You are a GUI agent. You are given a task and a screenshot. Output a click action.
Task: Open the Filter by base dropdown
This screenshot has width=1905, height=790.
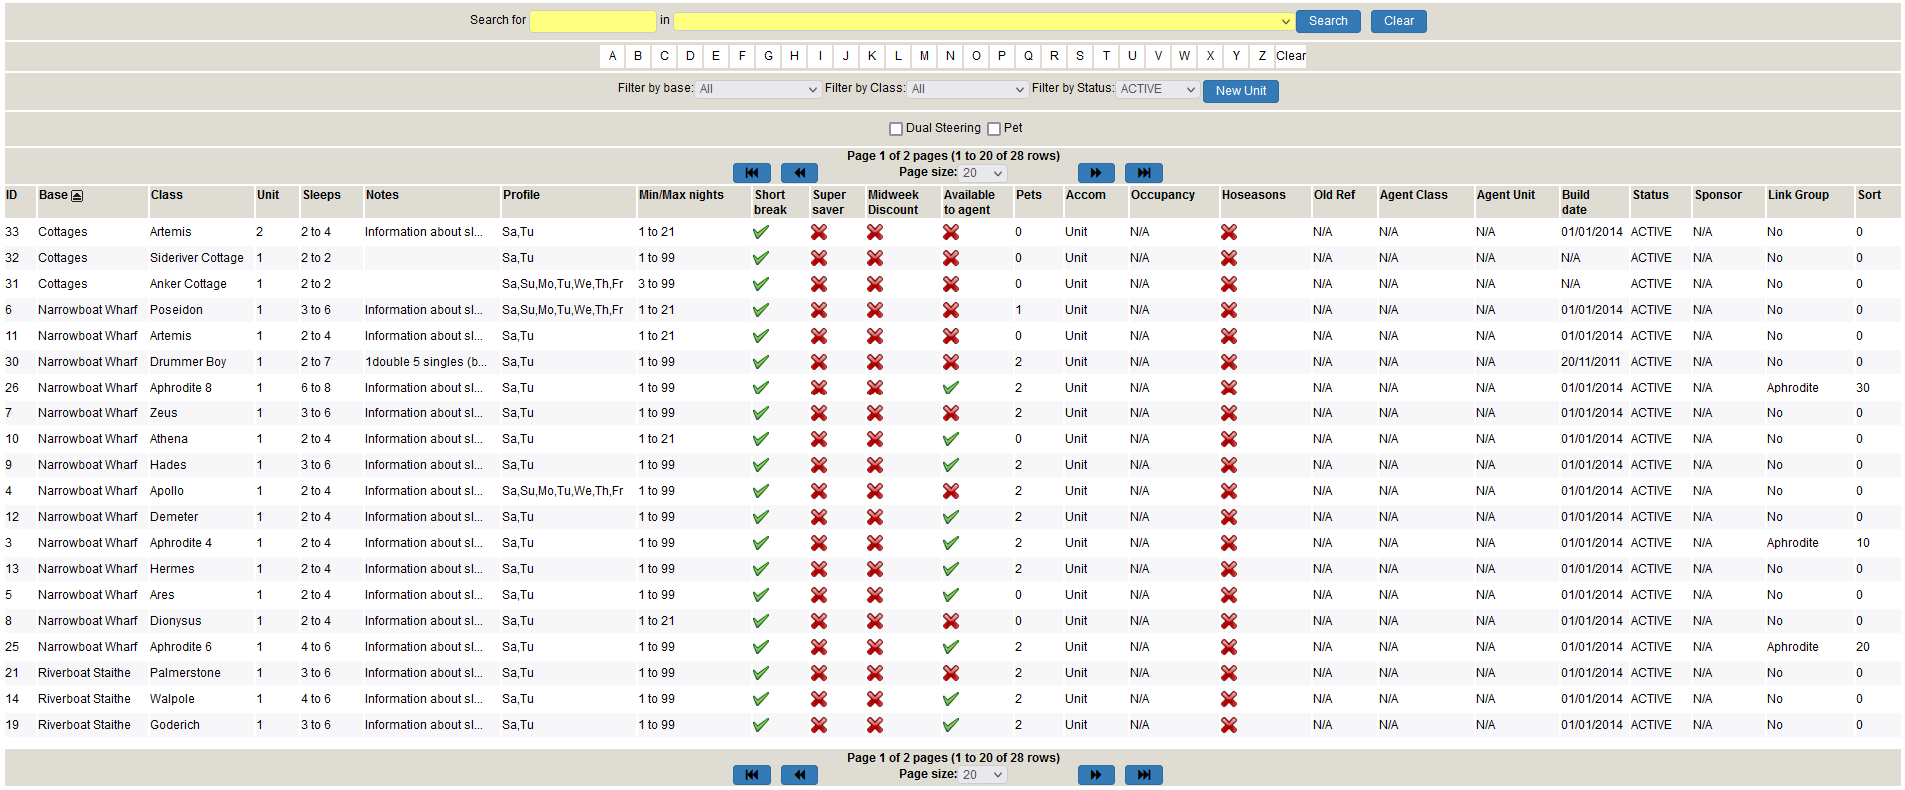tap(758, 90)
